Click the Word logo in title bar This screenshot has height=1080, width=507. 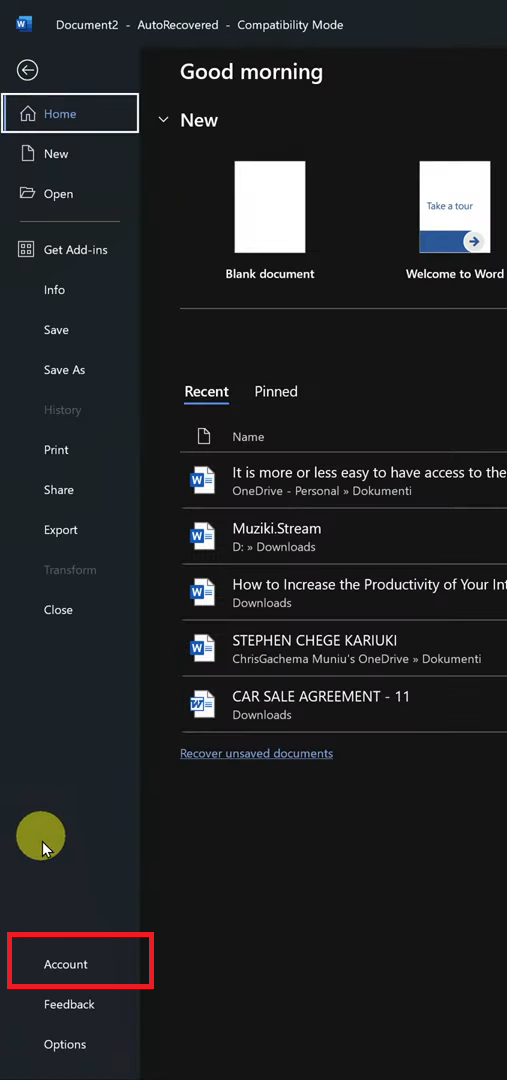click(x=24, y=24)
